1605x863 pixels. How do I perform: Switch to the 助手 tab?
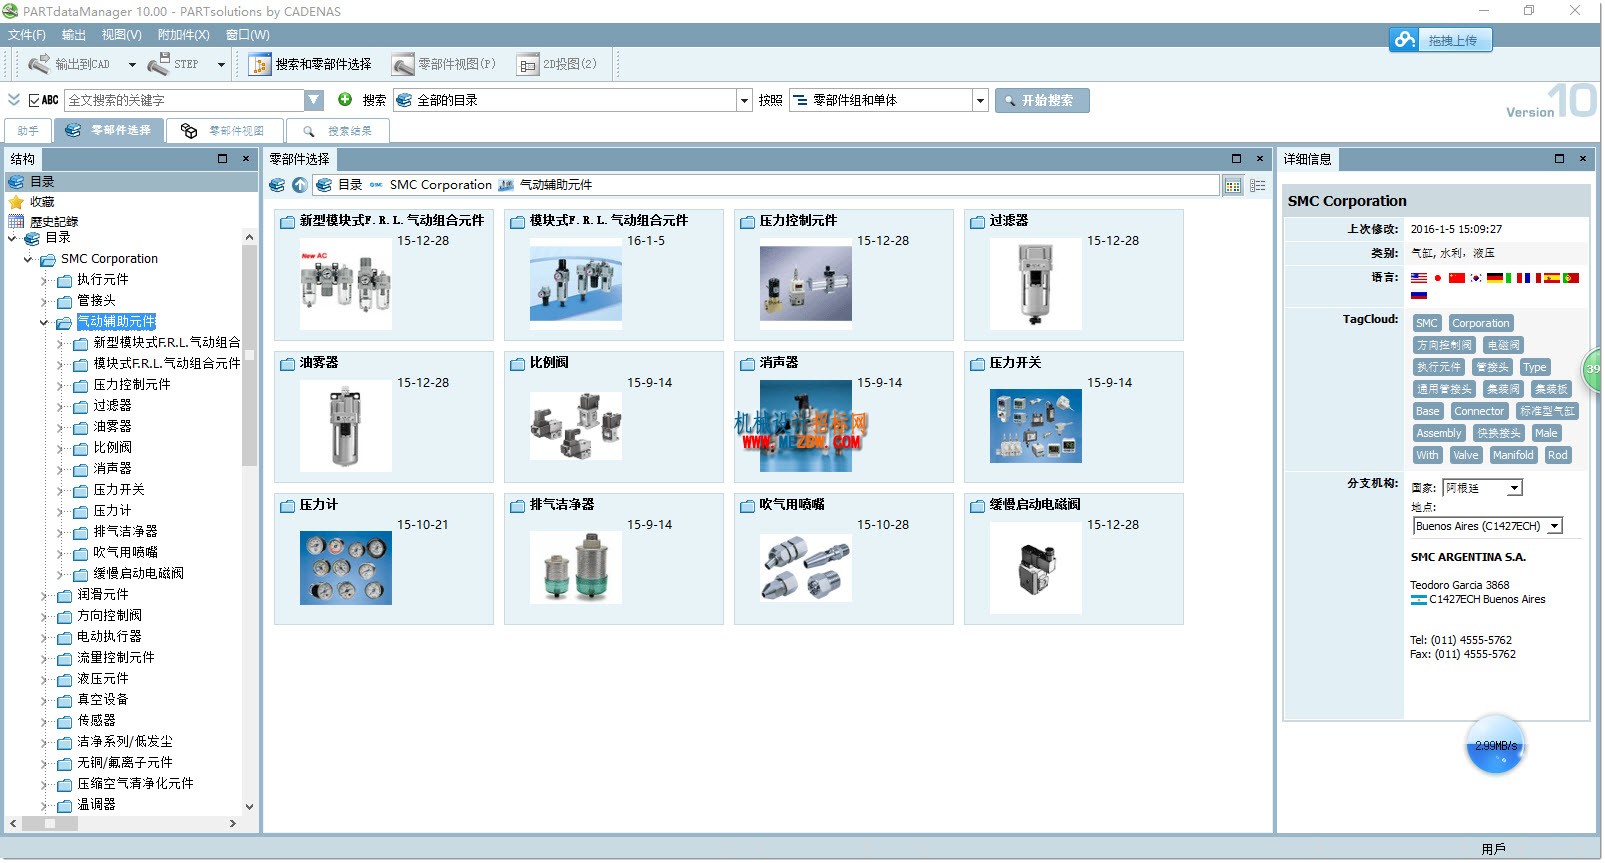(x=28, y=131)
